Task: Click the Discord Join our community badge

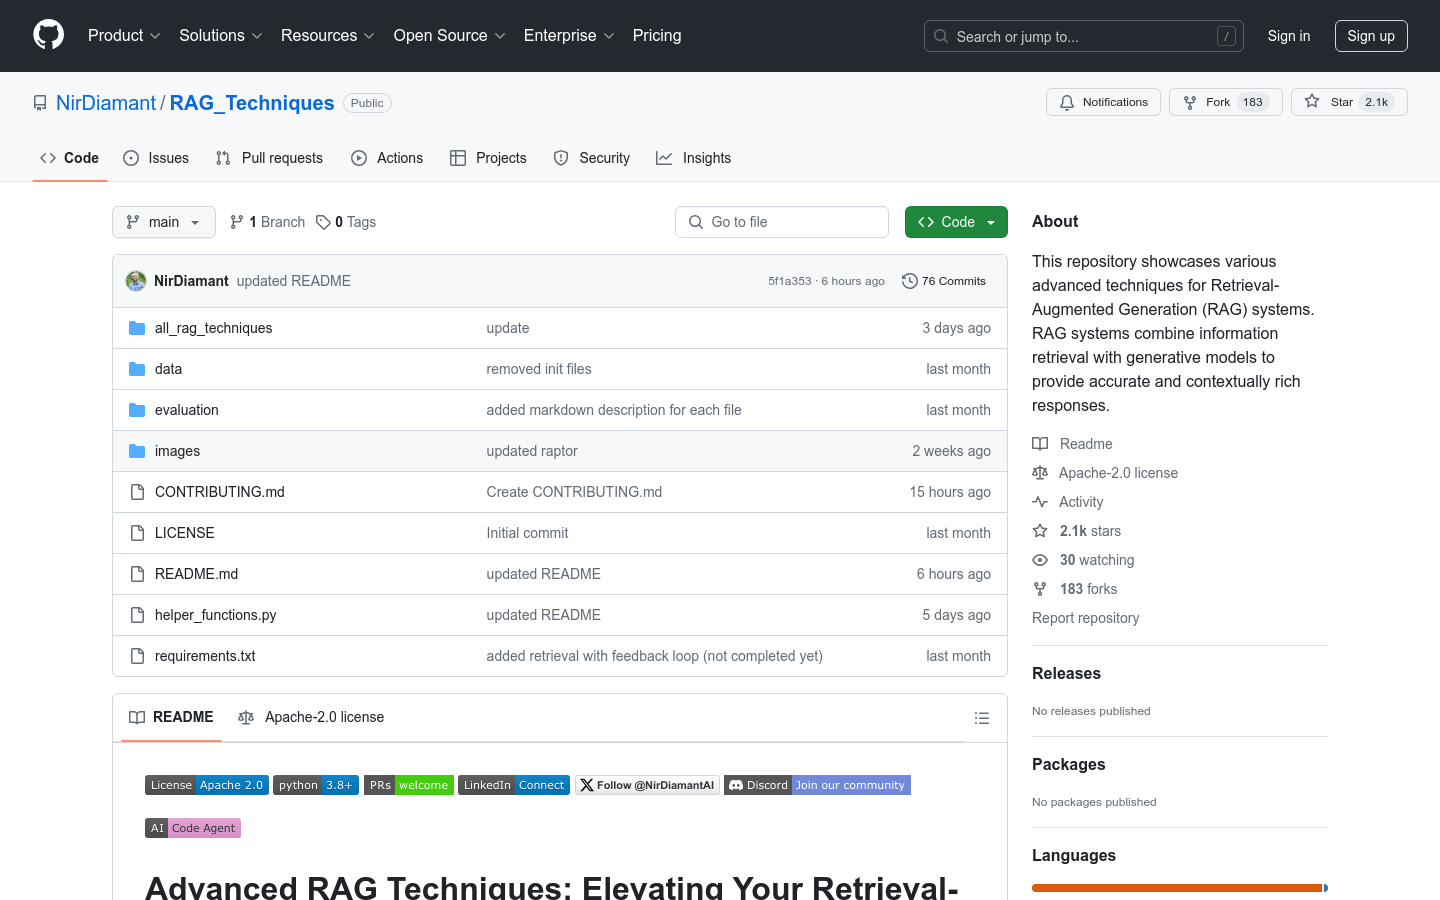Action: 817,785
